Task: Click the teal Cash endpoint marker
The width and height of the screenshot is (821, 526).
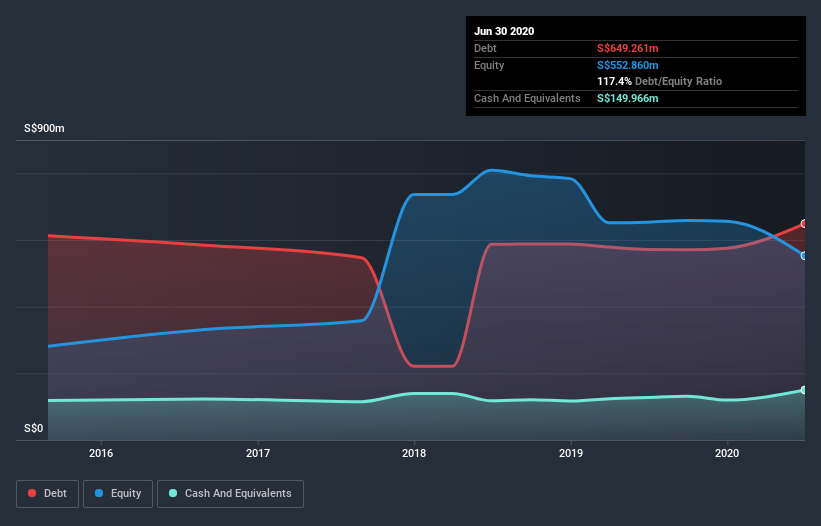Action: pyautogui.click(x=804, y=390)
